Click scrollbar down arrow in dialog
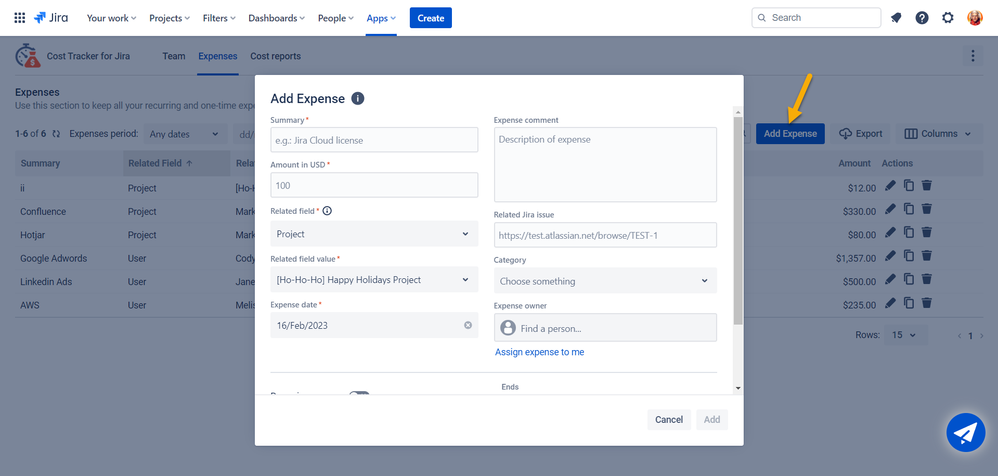This screenshot has height=476, width=998. 738,388
